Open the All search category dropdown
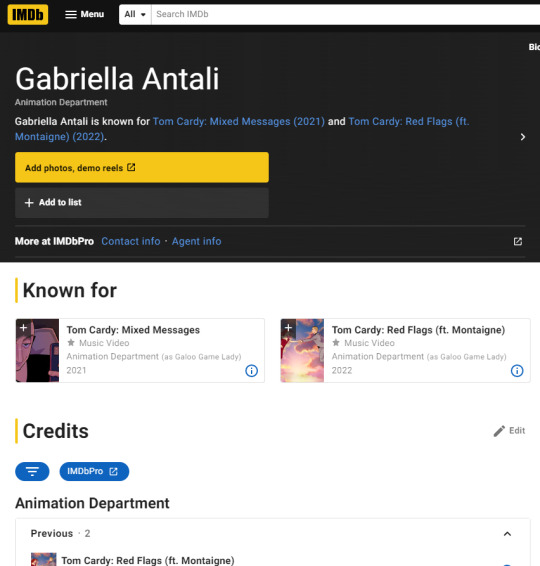The width and height of the screenshot is (540, 566). 135,14
